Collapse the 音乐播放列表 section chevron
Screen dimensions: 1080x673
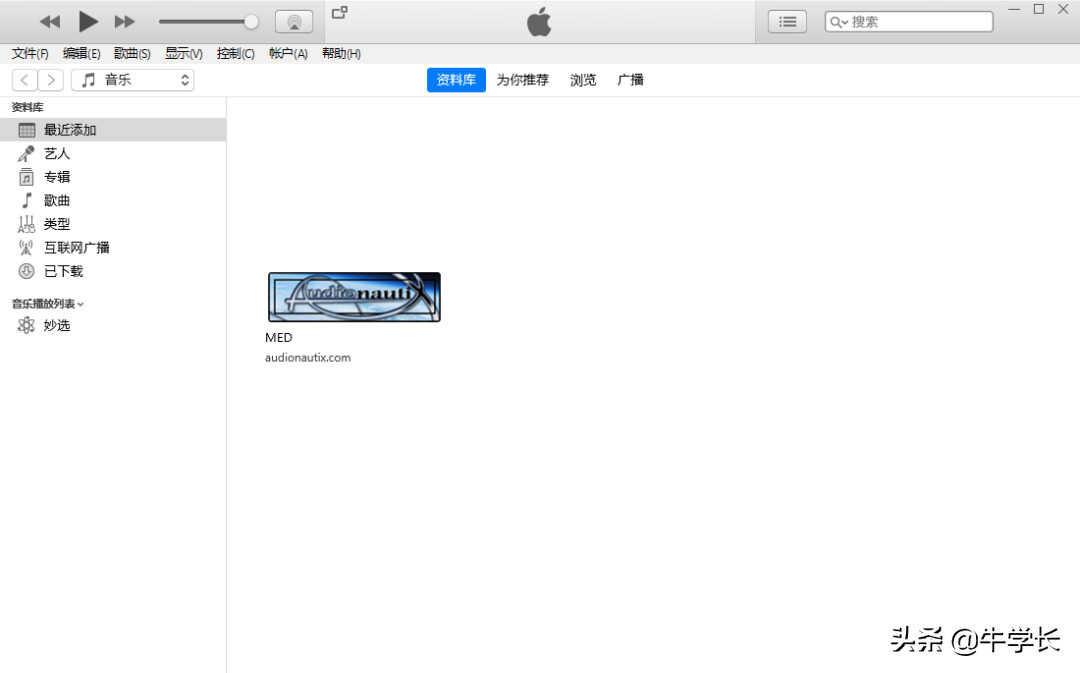click(x=81, y=304)
